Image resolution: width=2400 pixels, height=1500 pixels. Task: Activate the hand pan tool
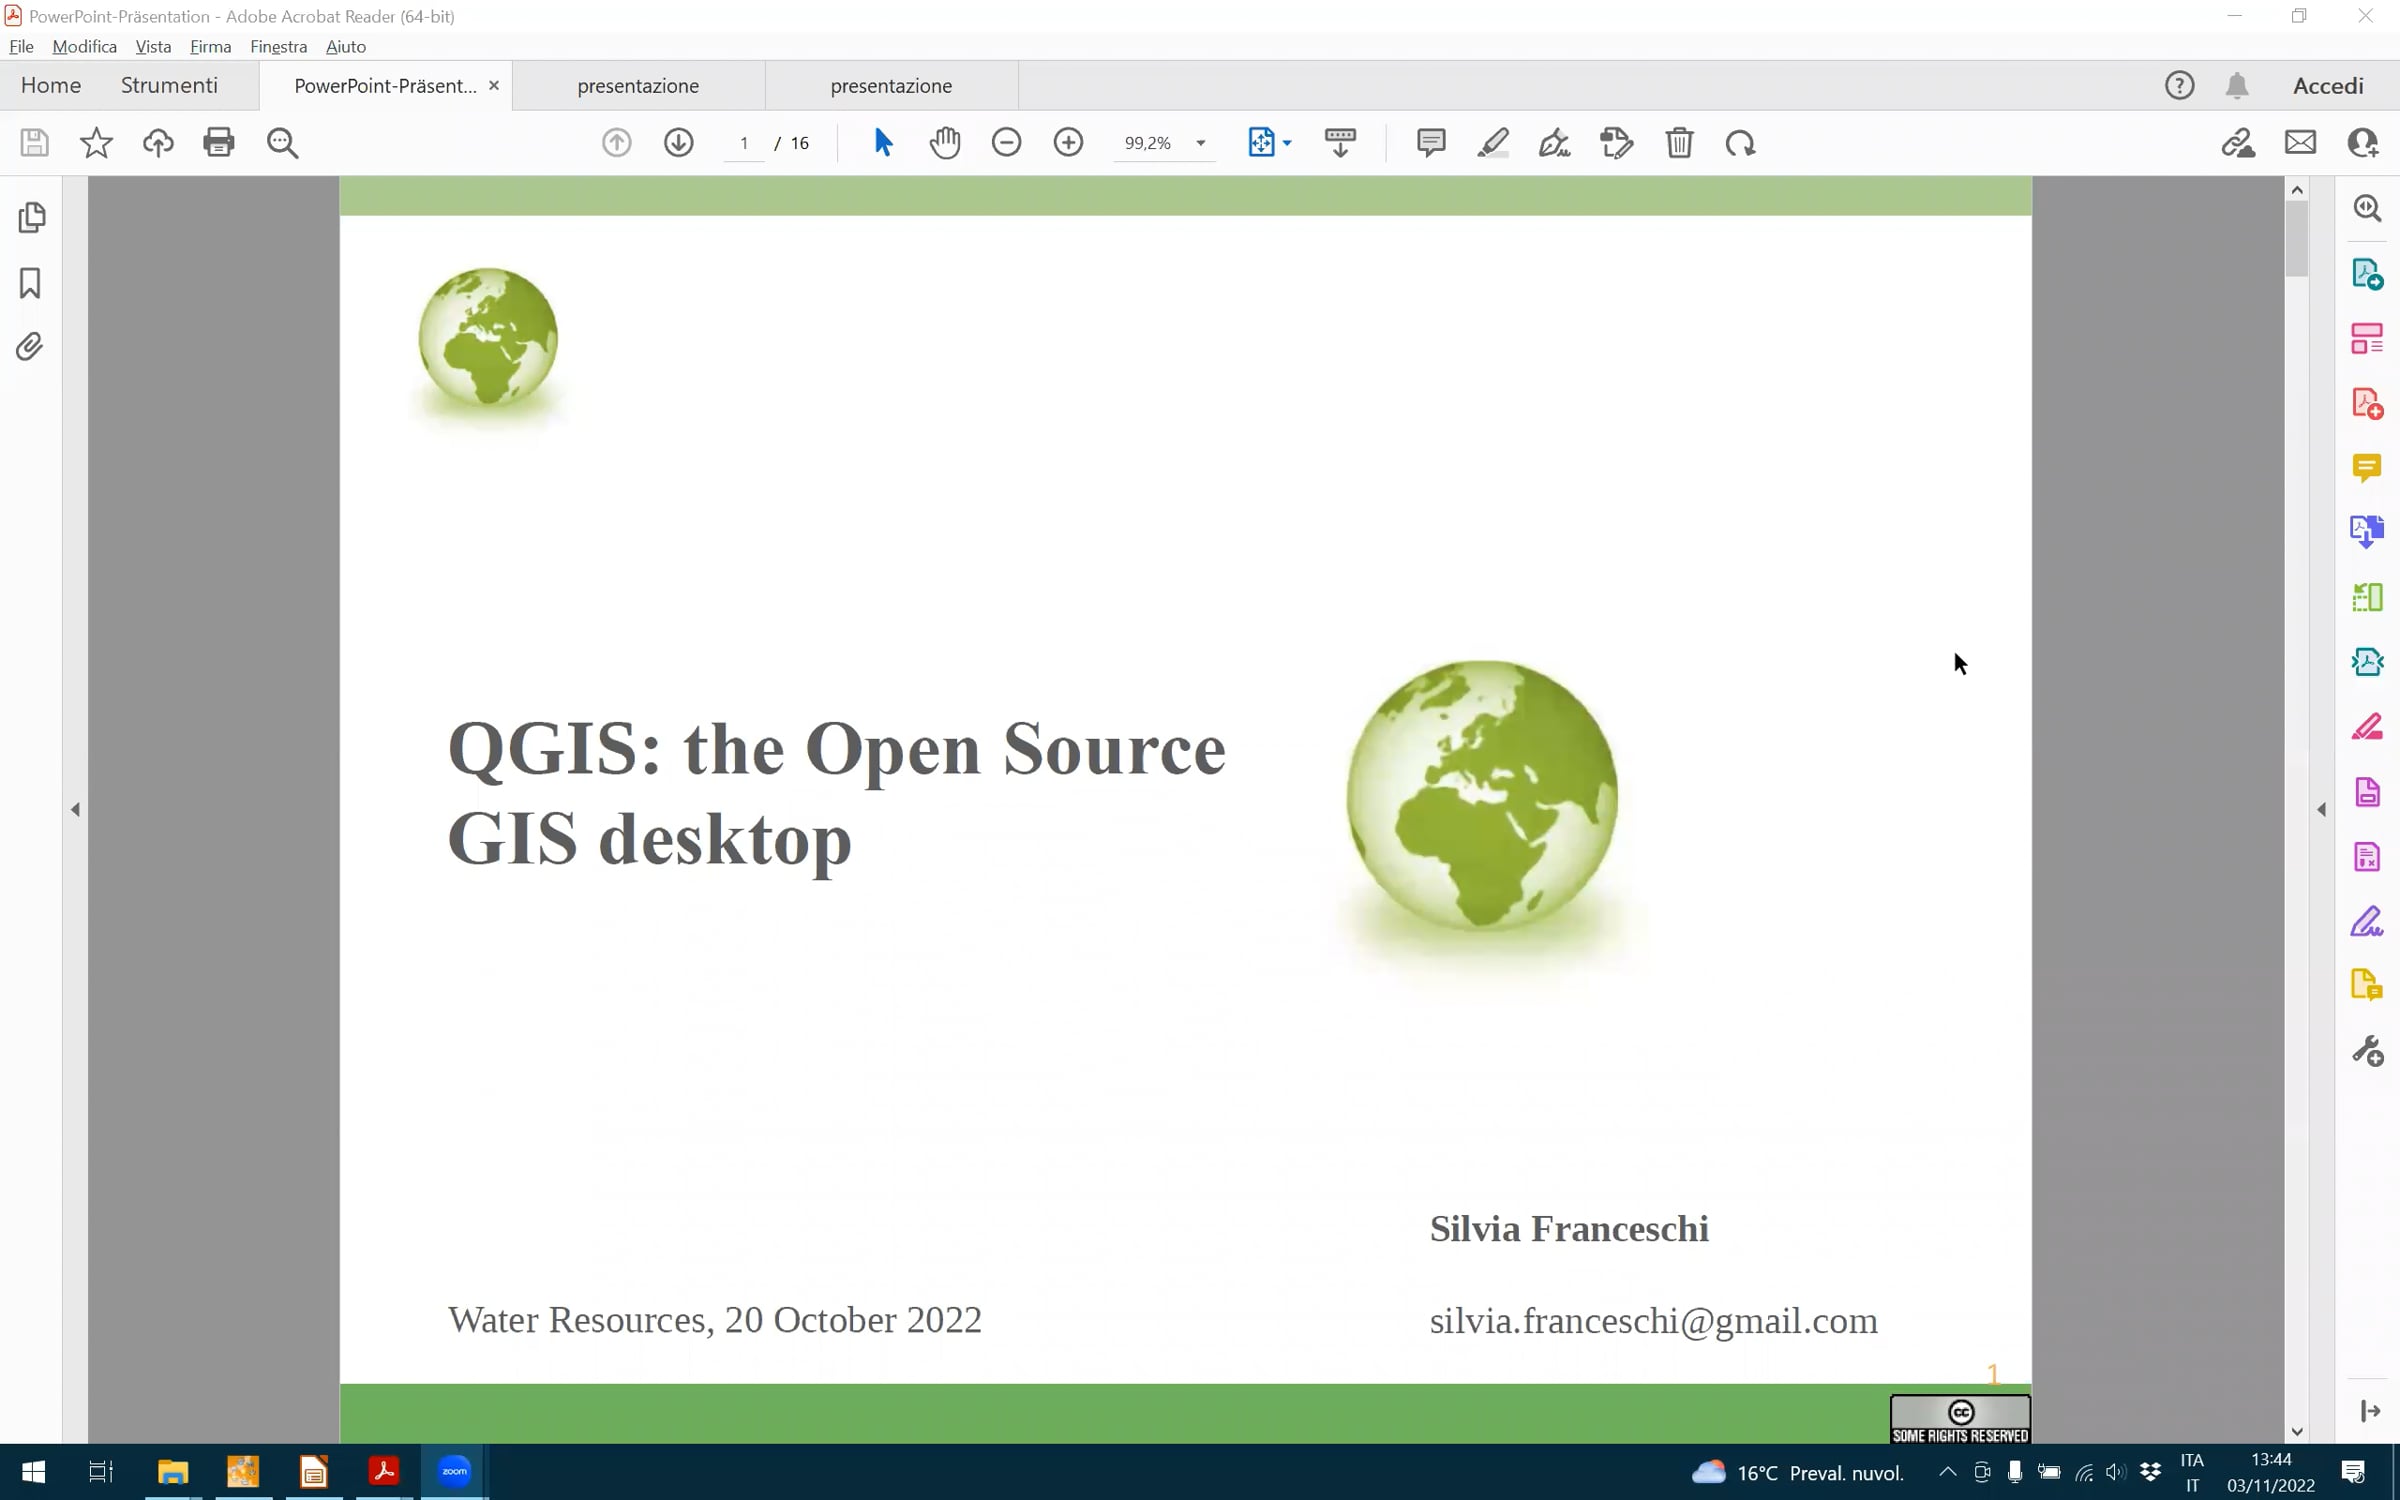(x=945, y=143)
